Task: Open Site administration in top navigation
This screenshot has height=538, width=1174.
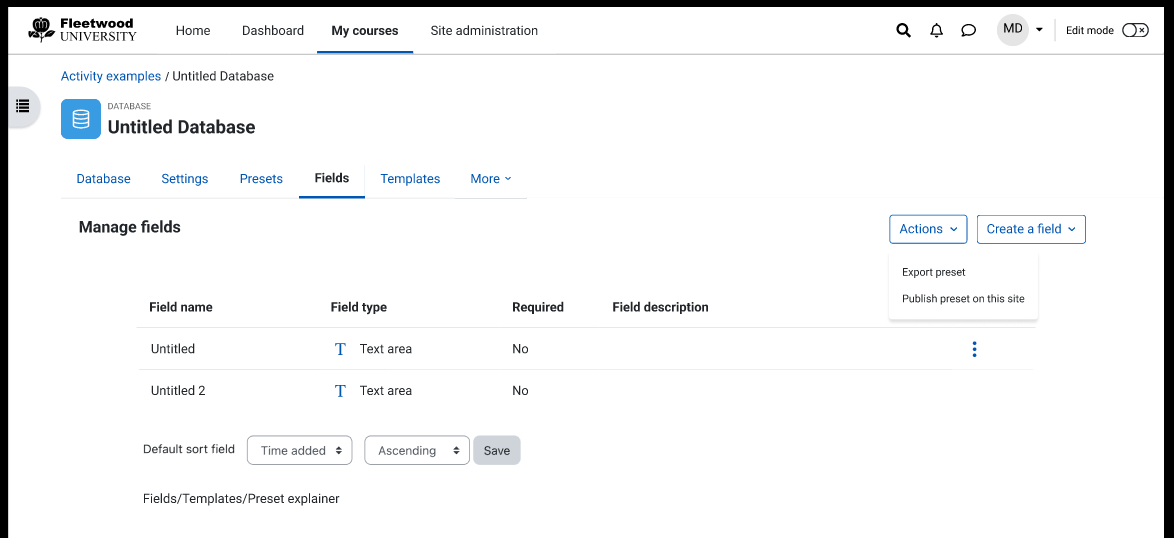Action: point(484,31)
